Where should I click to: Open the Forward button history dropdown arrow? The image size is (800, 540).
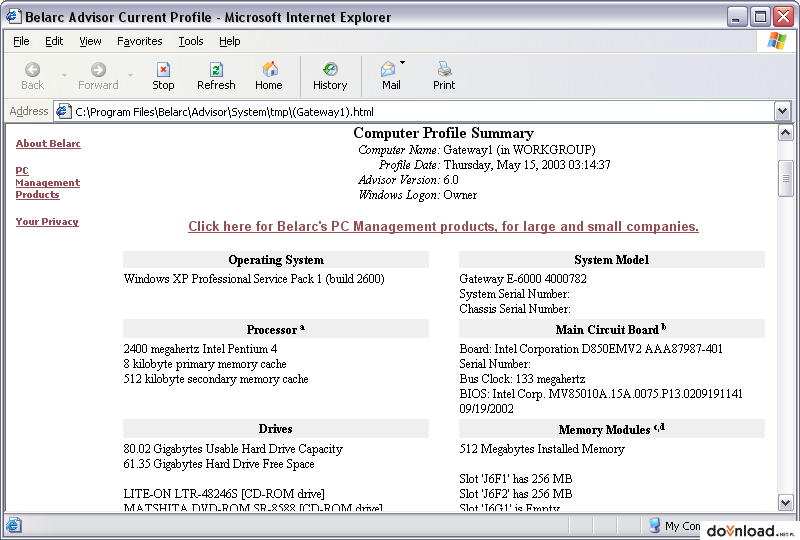[131, 76]
